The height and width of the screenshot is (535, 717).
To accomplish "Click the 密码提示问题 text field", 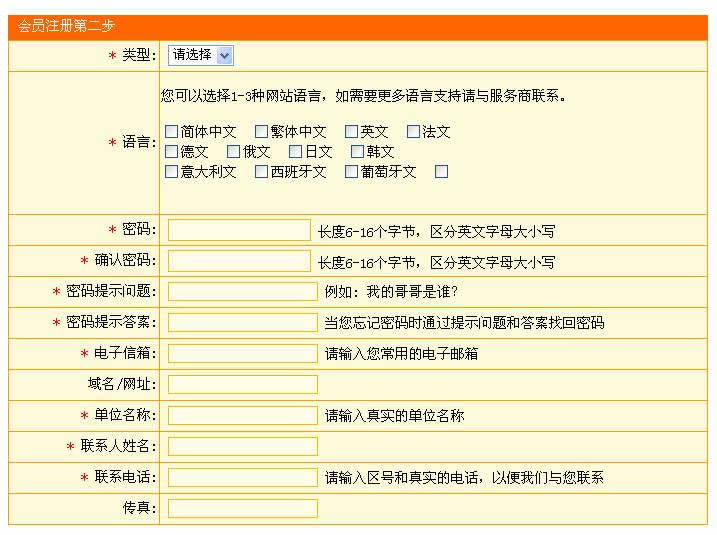I will point(242,292).
